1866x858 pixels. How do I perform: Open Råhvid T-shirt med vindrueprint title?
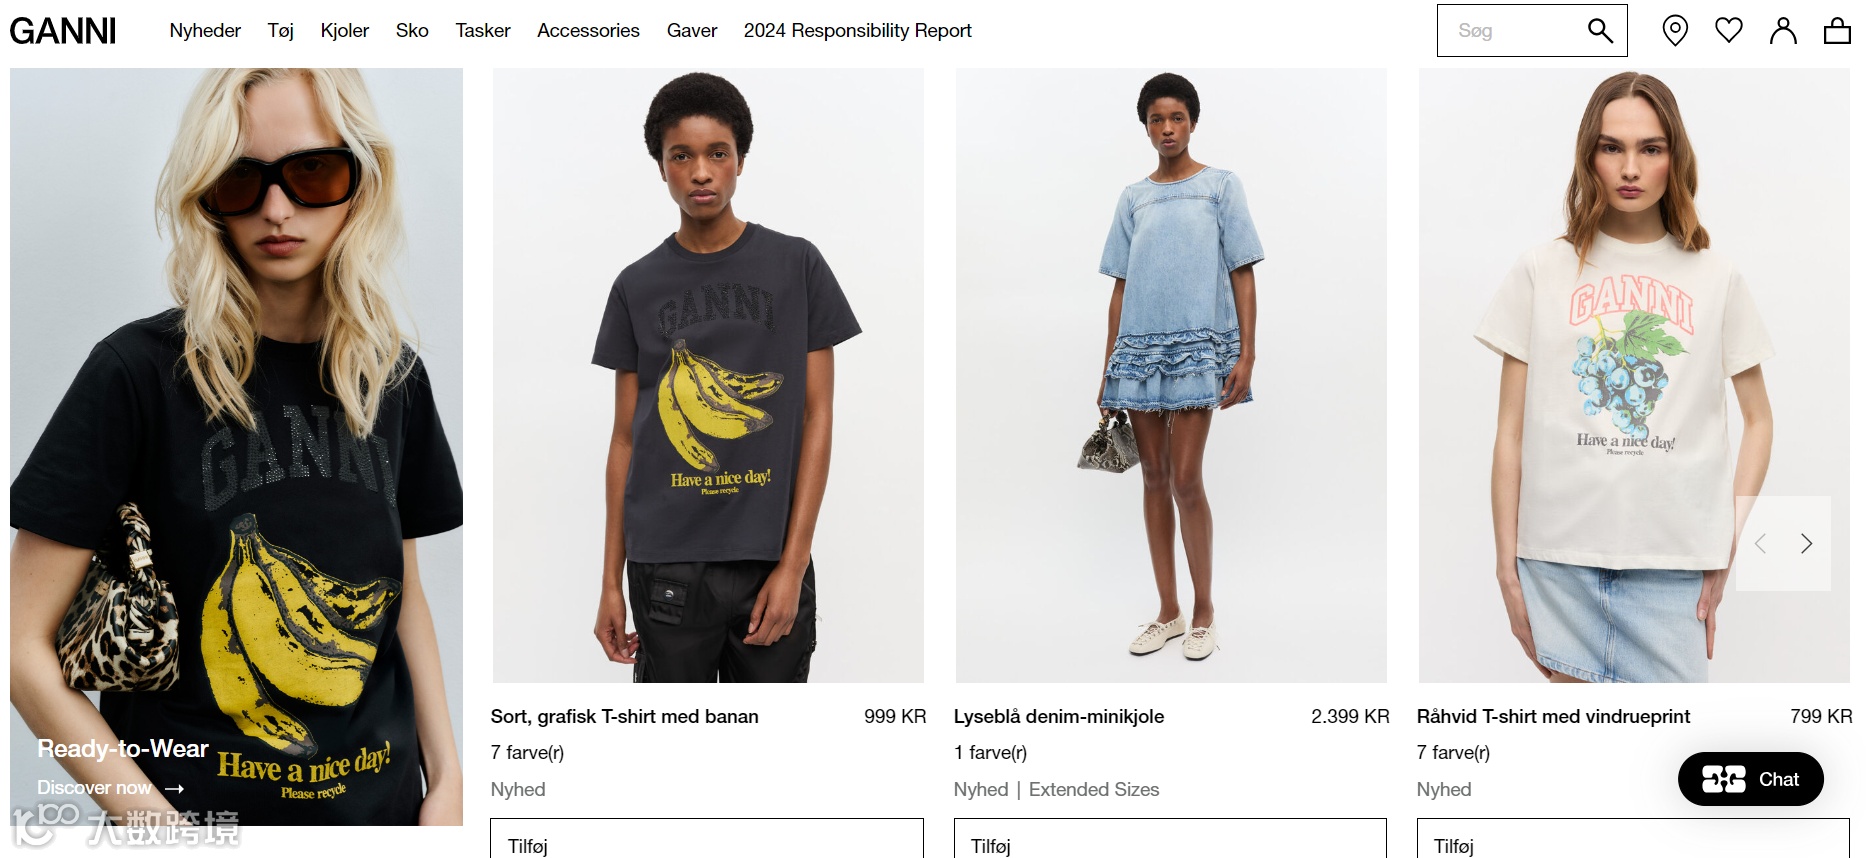coord(1553,717)
